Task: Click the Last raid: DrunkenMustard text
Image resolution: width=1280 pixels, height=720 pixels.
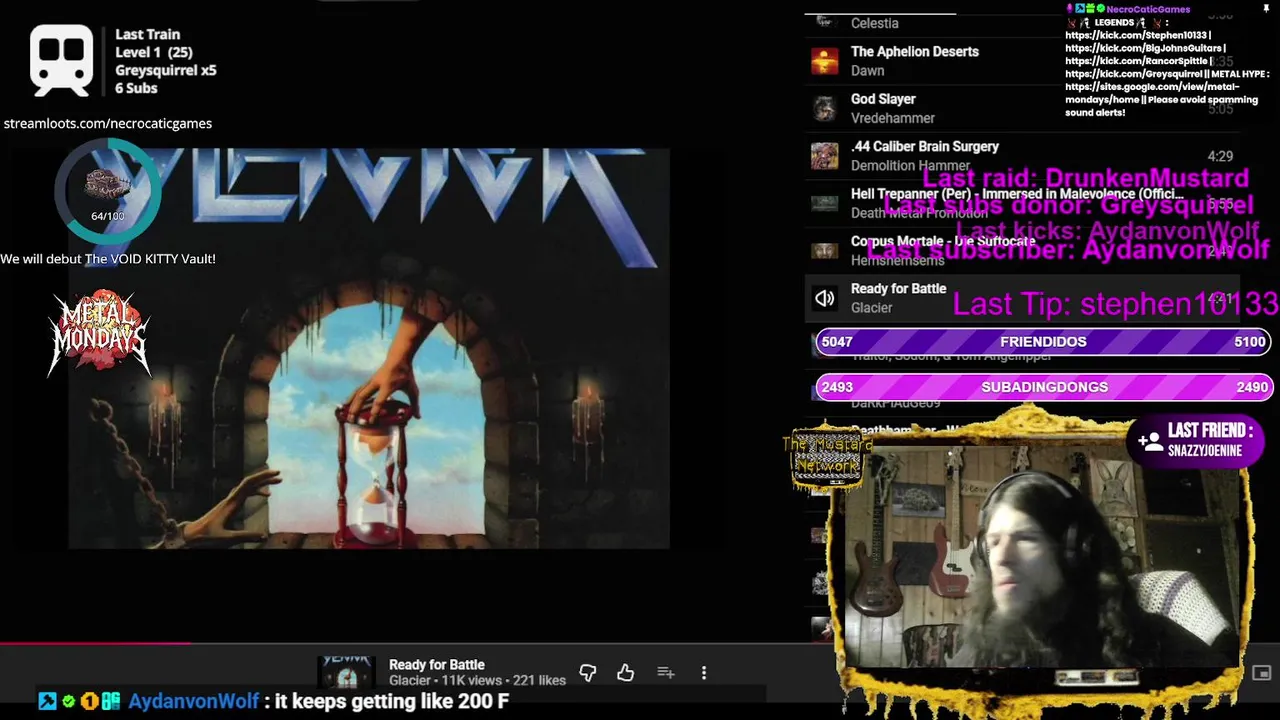Action: pyautogui.click(x=1085, y=178)
